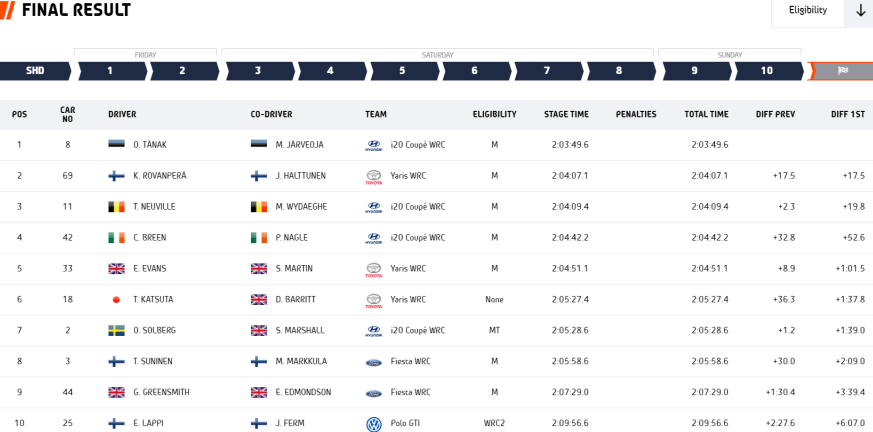
Task: Click the down arrow next to Eligibility
Action: (860, 10)
